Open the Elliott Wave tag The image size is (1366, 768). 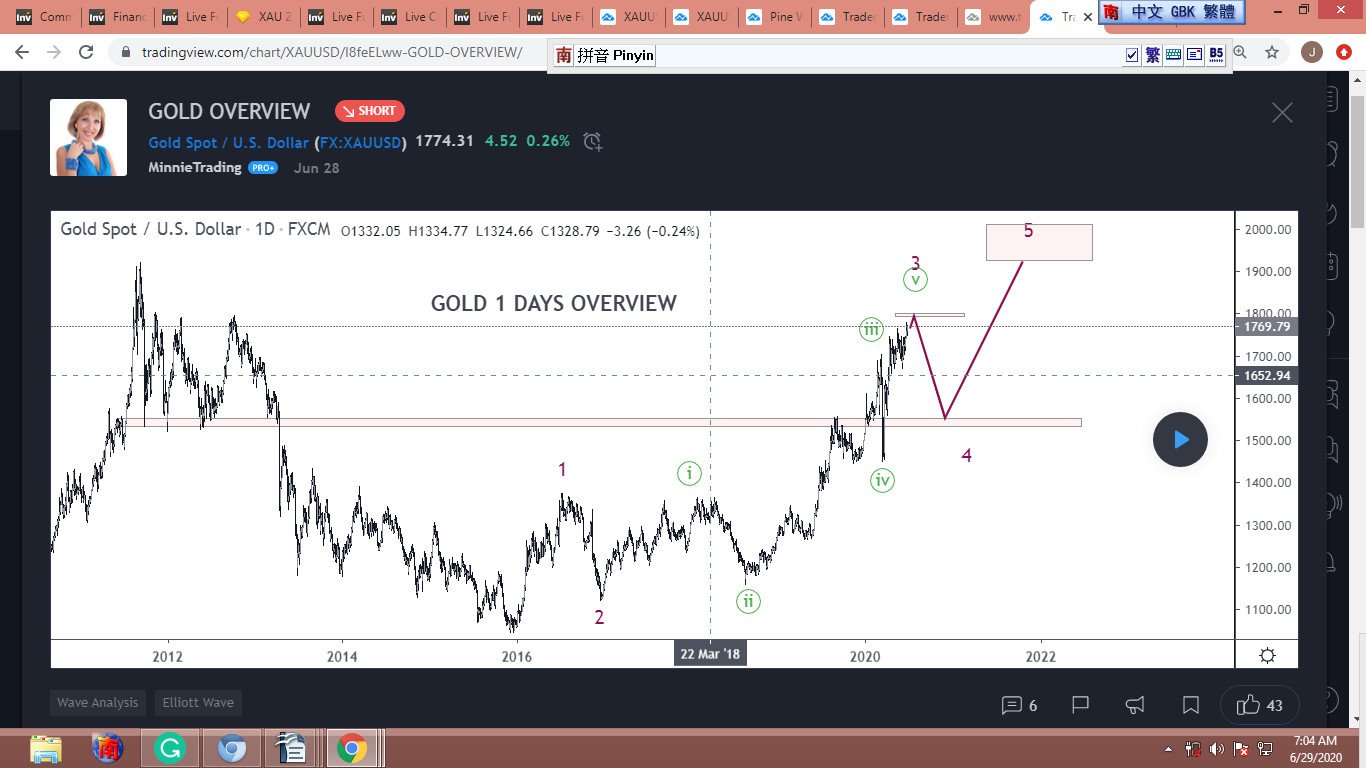(198, 703)
